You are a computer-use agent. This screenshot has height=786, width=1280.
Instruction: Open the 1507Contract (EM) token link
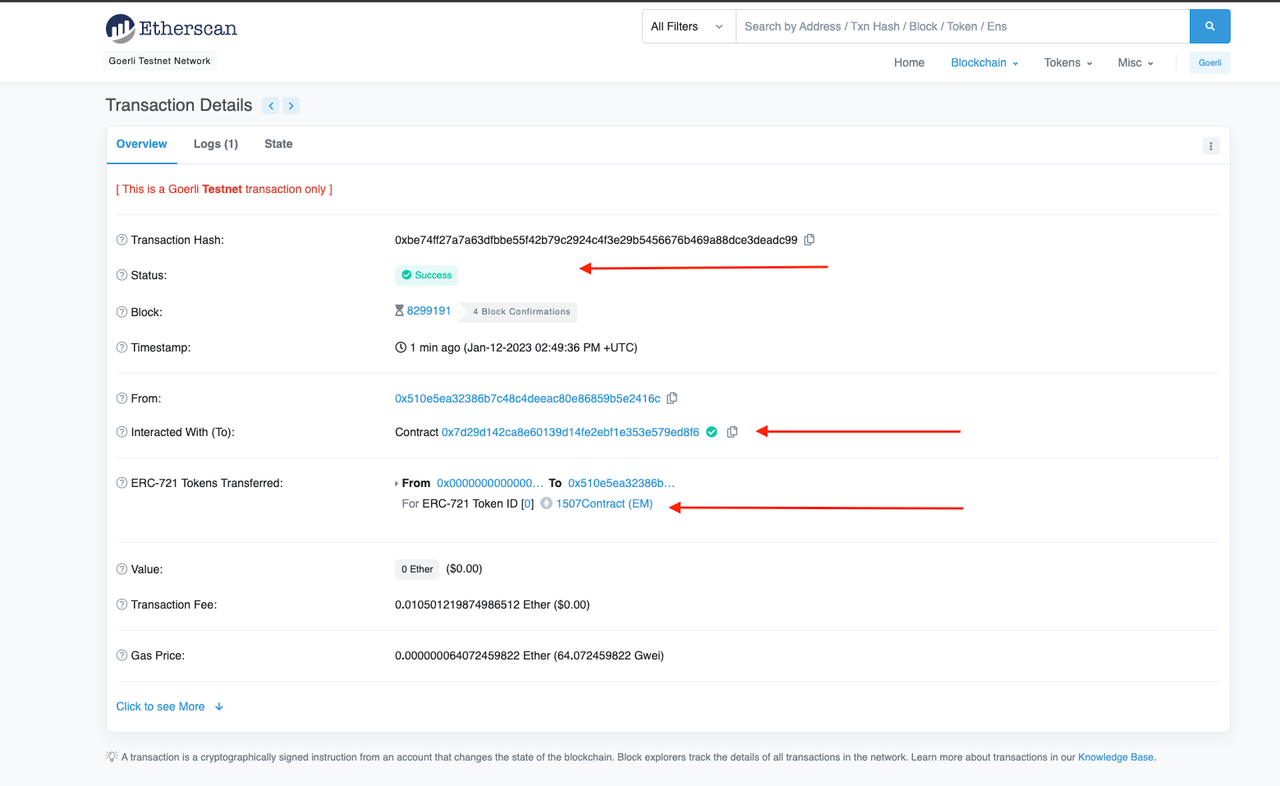click(x=604, y=504)
